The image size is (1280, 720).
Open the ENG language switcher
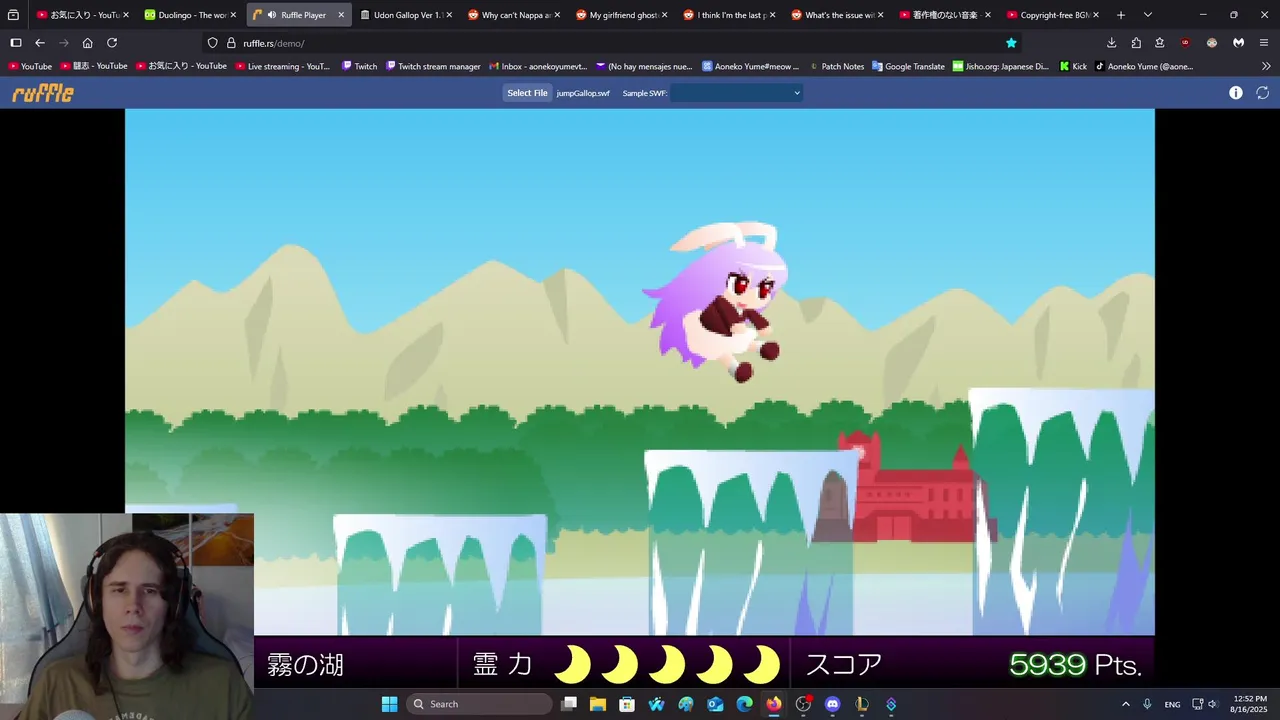click(x=1172, y=704)
